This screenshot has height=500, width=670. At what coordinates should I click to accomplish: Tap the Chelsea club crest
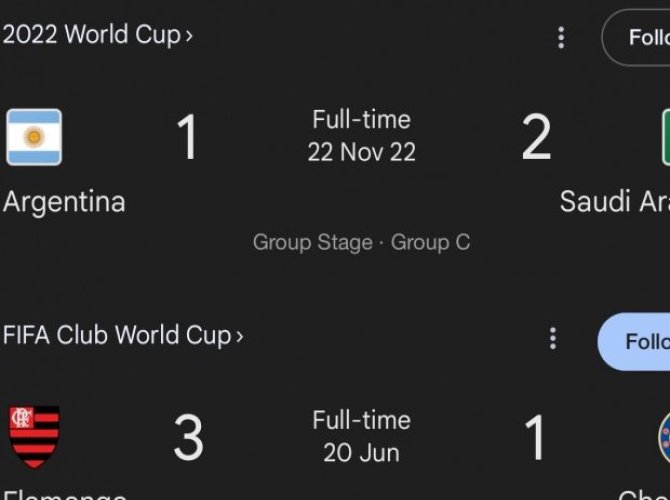664,437
